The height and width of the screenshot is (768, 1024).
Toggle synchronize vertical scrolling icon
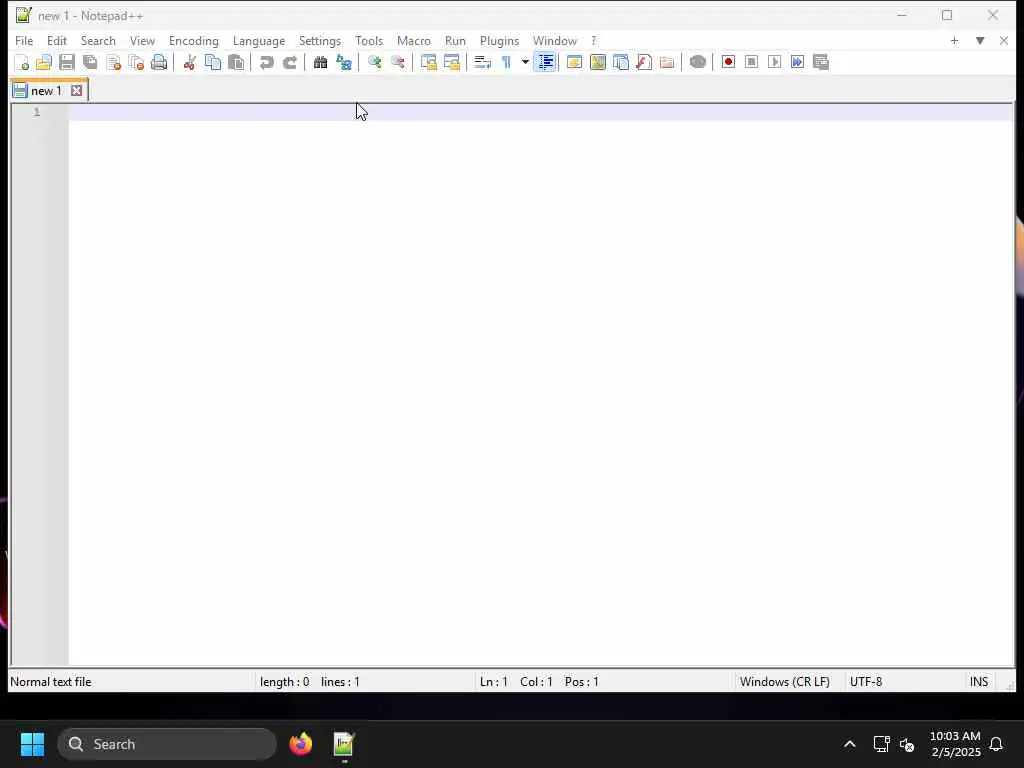pos(428,62)
